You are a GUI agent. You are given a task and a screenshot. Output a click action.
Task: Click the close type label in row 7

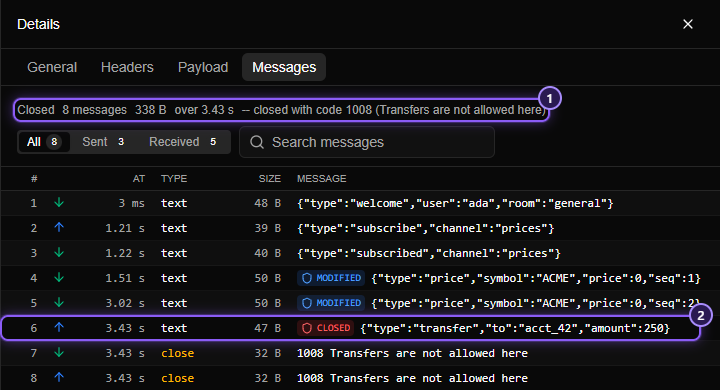coord(177,353)
